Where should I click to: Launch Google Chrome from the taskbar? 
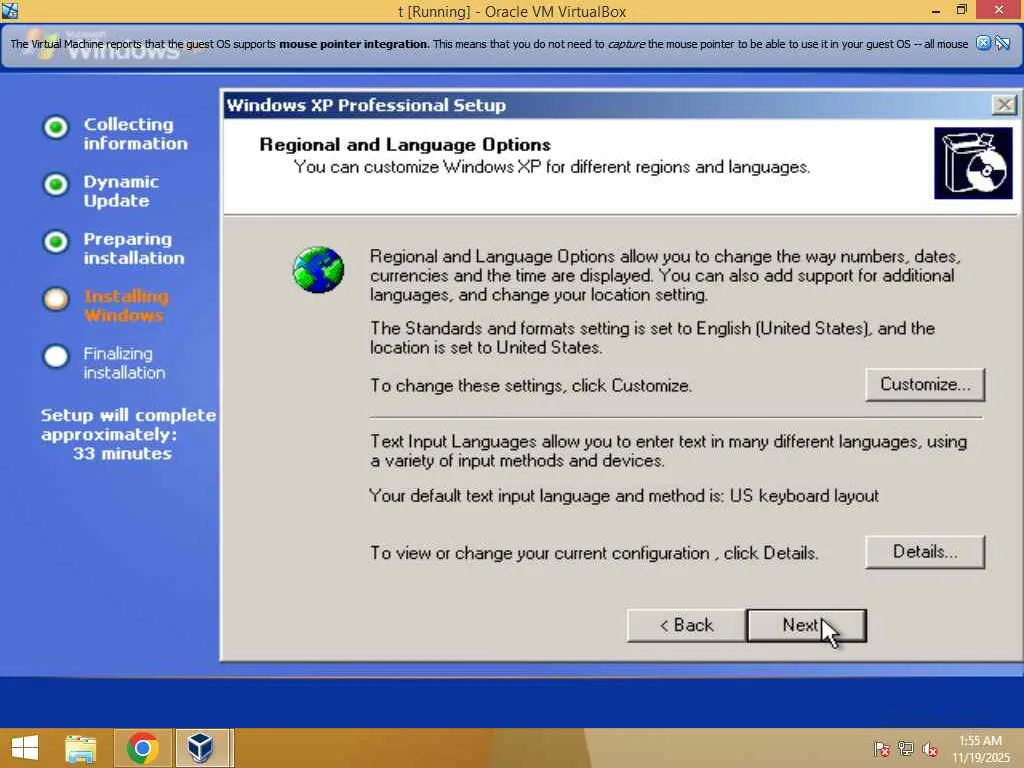143,748
